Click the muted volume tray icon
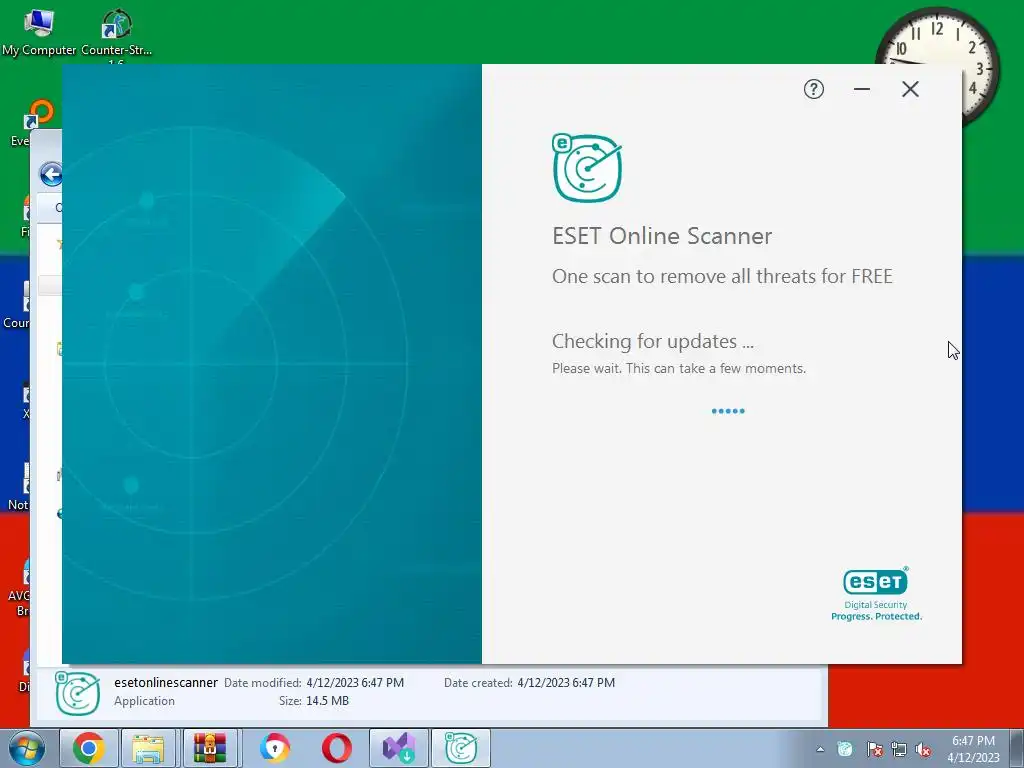This screenshot has height=768, width=1024. (923, 749)
